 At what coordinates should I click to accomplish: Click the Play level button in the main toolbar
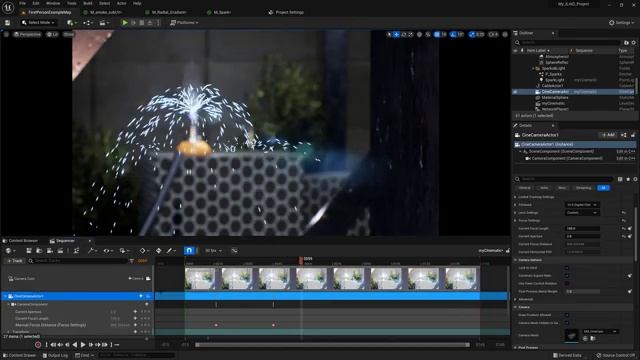125,23
